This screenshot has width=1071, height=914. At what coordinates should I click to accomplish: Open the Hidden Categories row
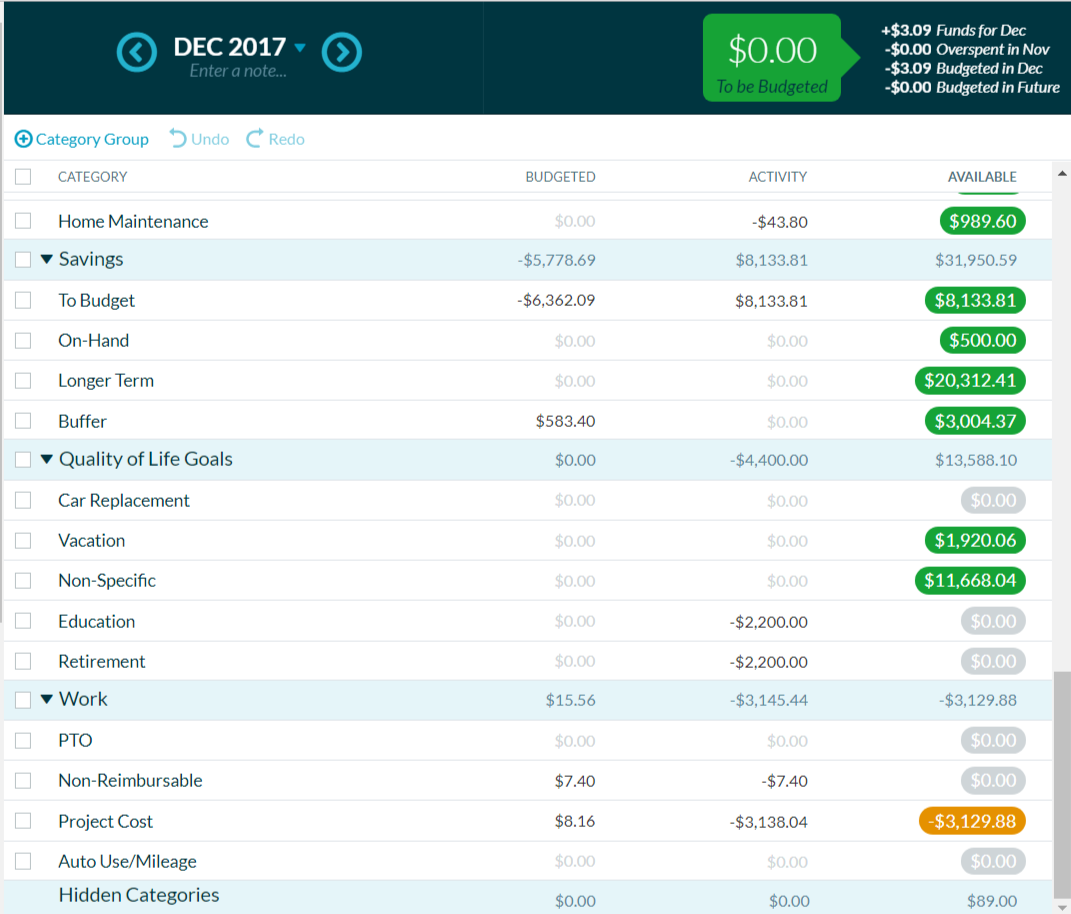(528, 897)
